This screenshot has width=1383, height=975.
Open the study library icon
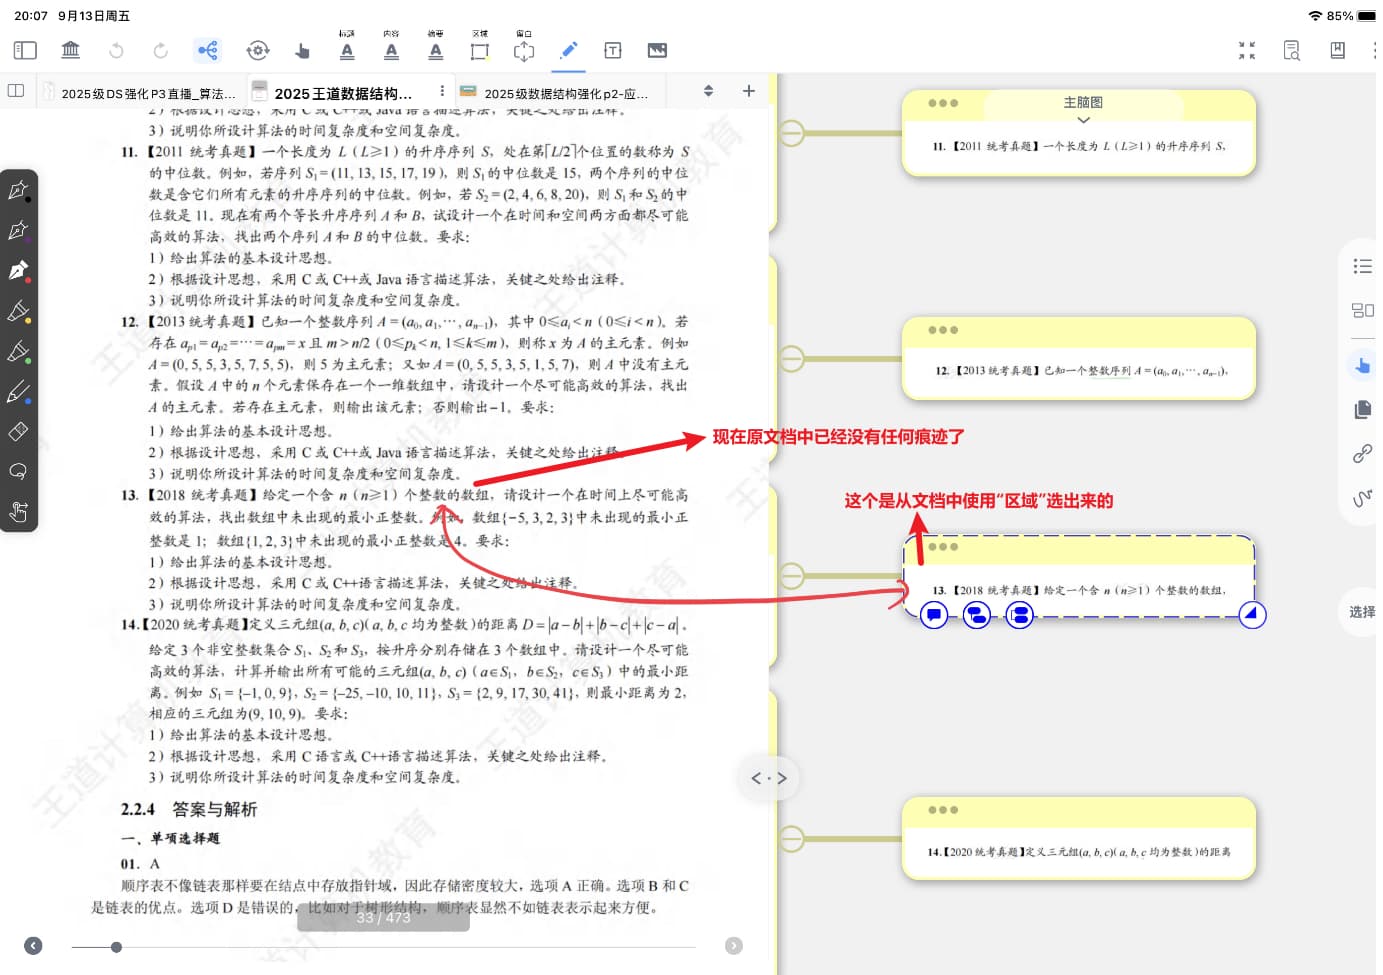(x=70, y=50)
